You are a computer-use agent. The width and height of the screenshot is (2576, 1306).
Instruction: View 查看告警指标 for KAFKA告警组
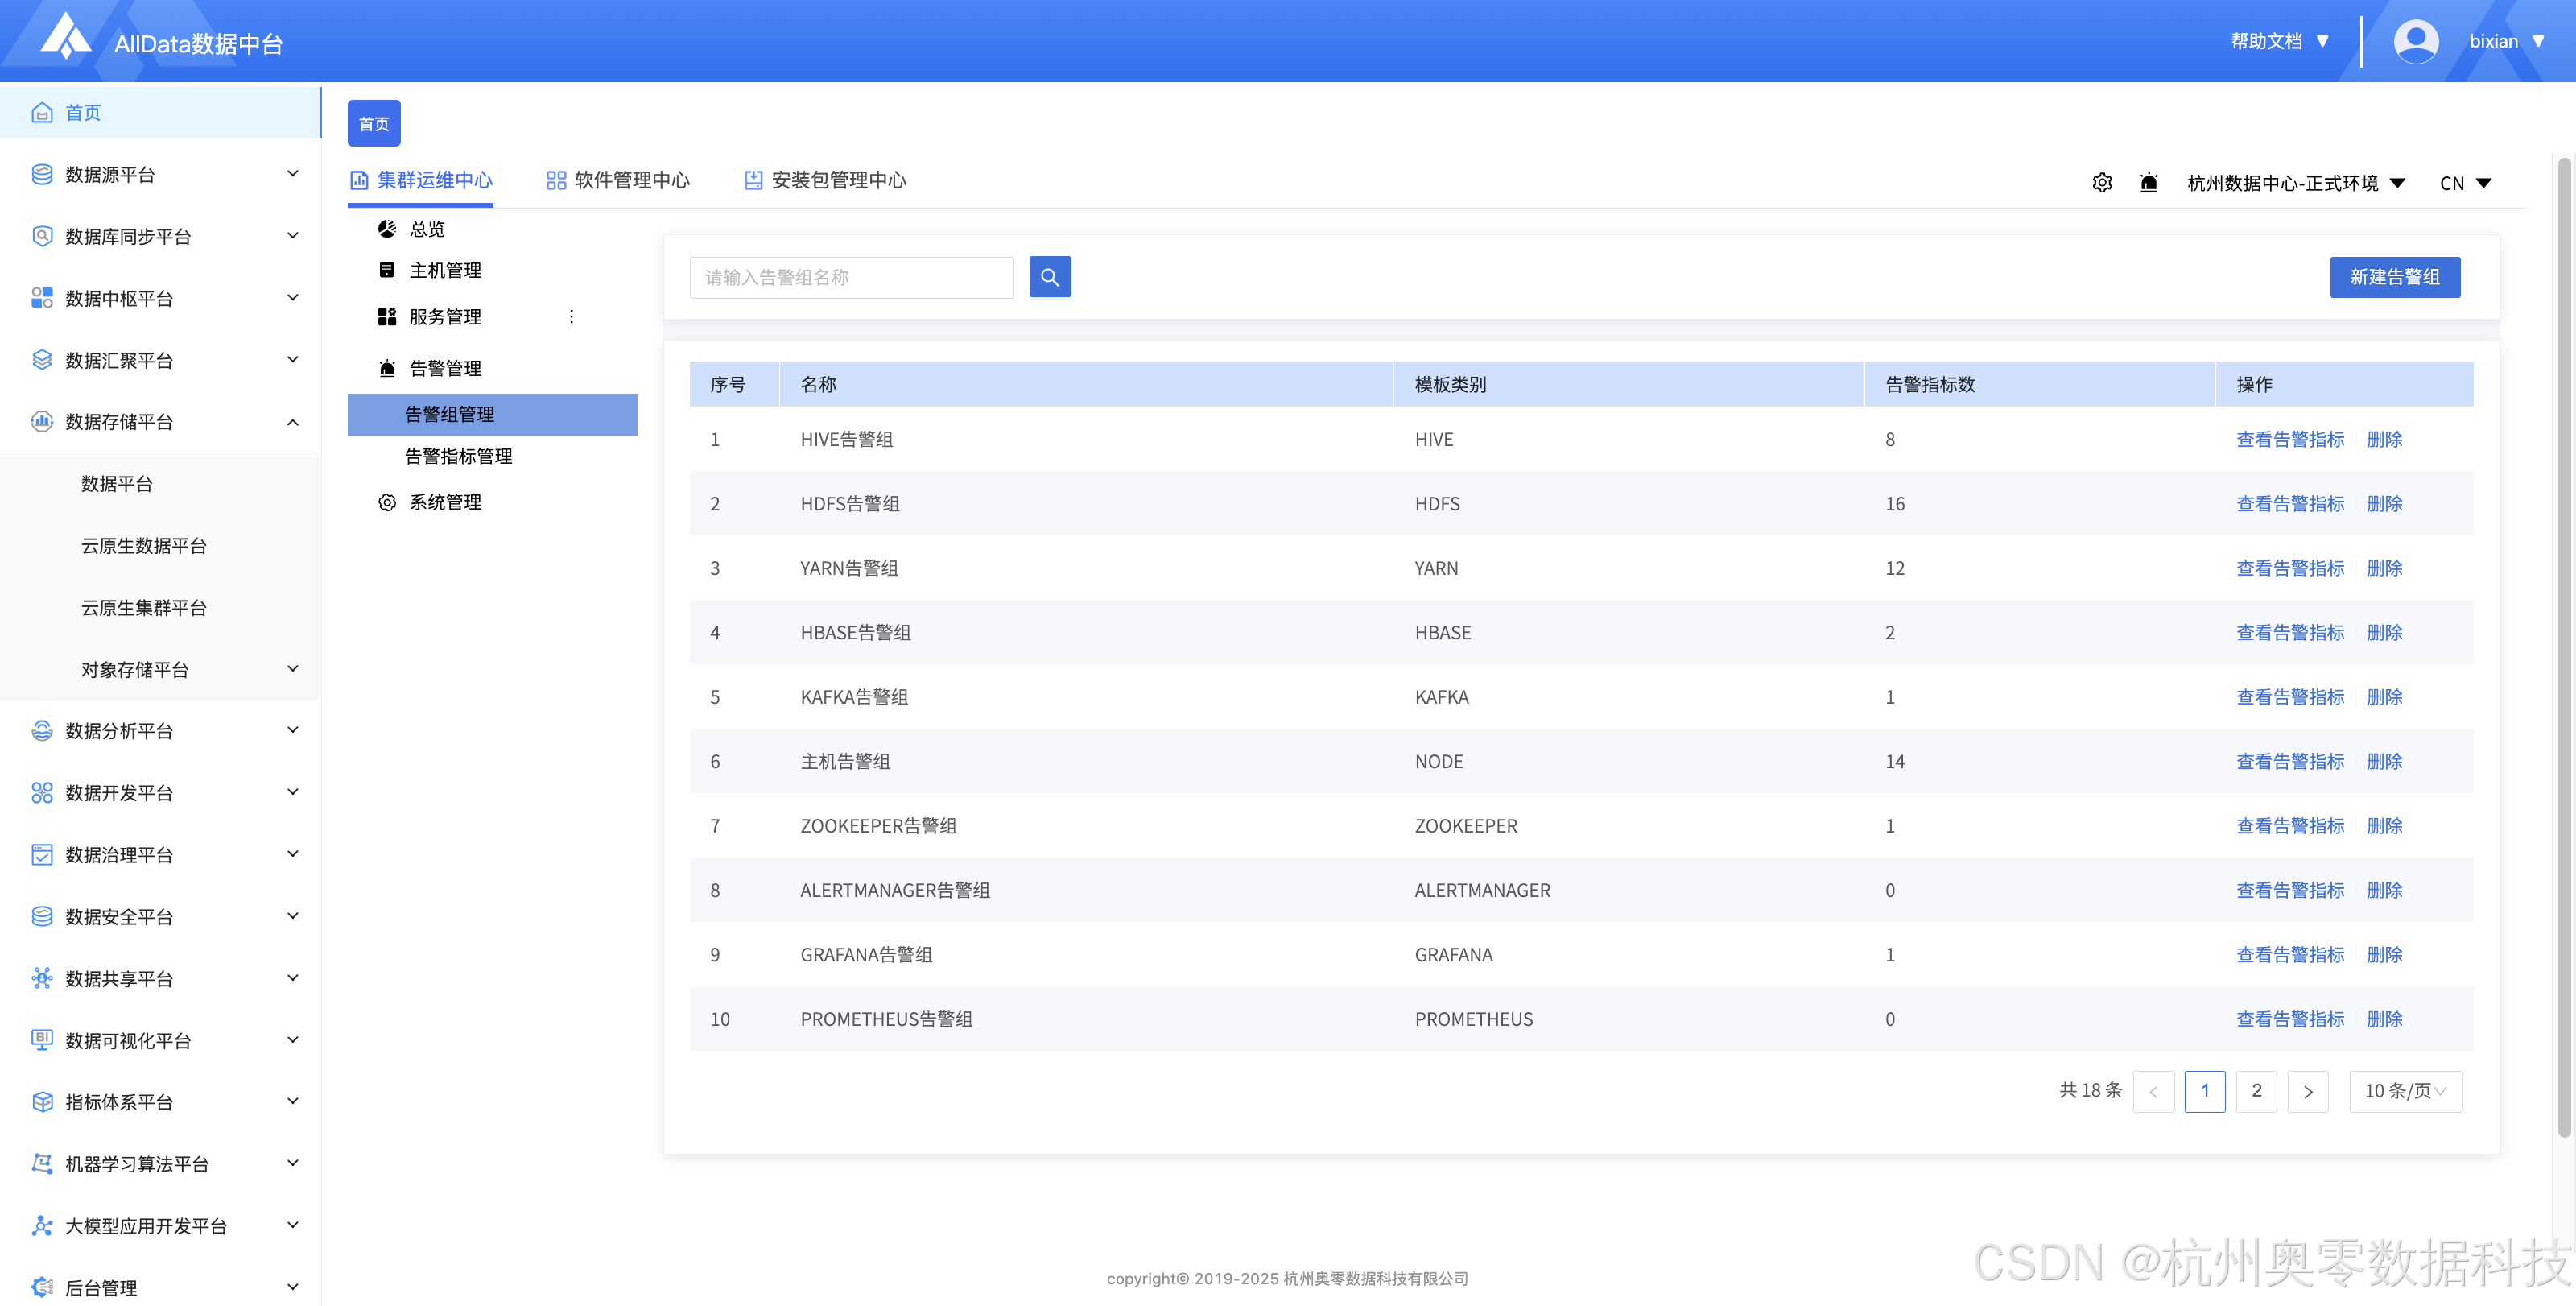pyautogui.click(x=2290, y=697)
